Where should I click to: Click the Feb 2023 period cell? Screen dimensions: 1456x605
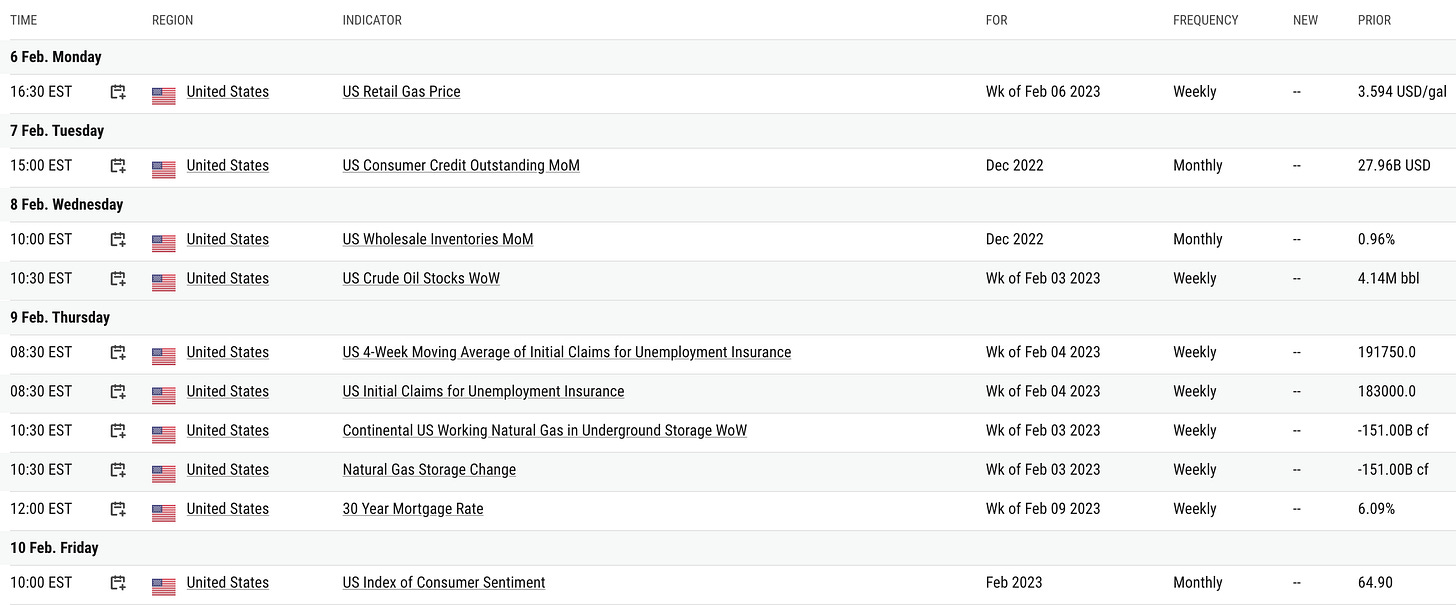[x=1014, y=583]
